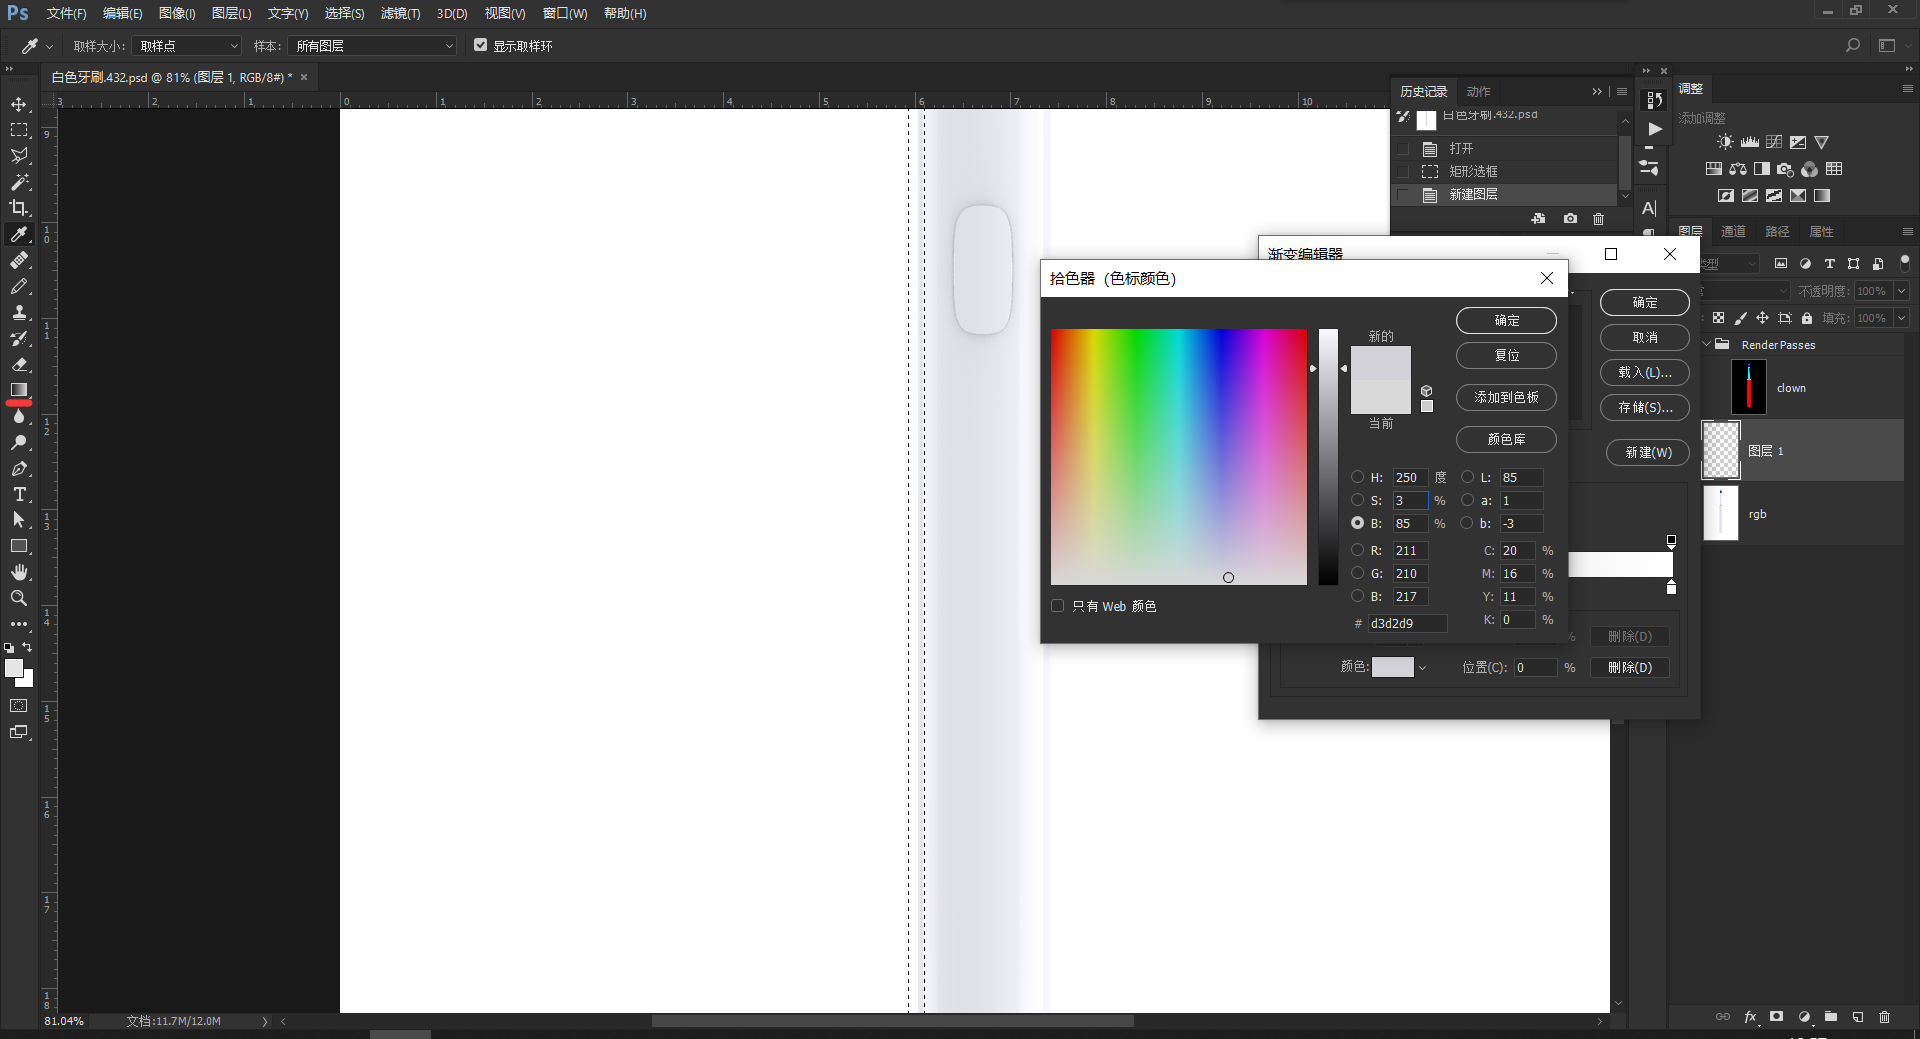Screen dimensions: 1920x1039
Task: Select the Zoom tool in the toolbar
Action: click(19, 598)
